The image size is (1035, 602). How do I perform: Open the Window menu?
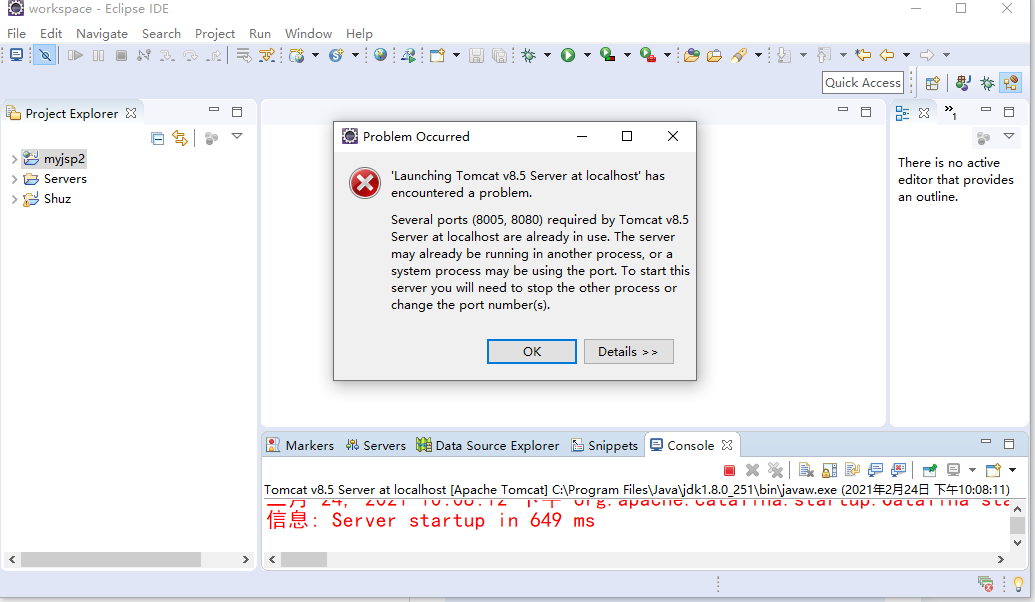tap(308, 34)
